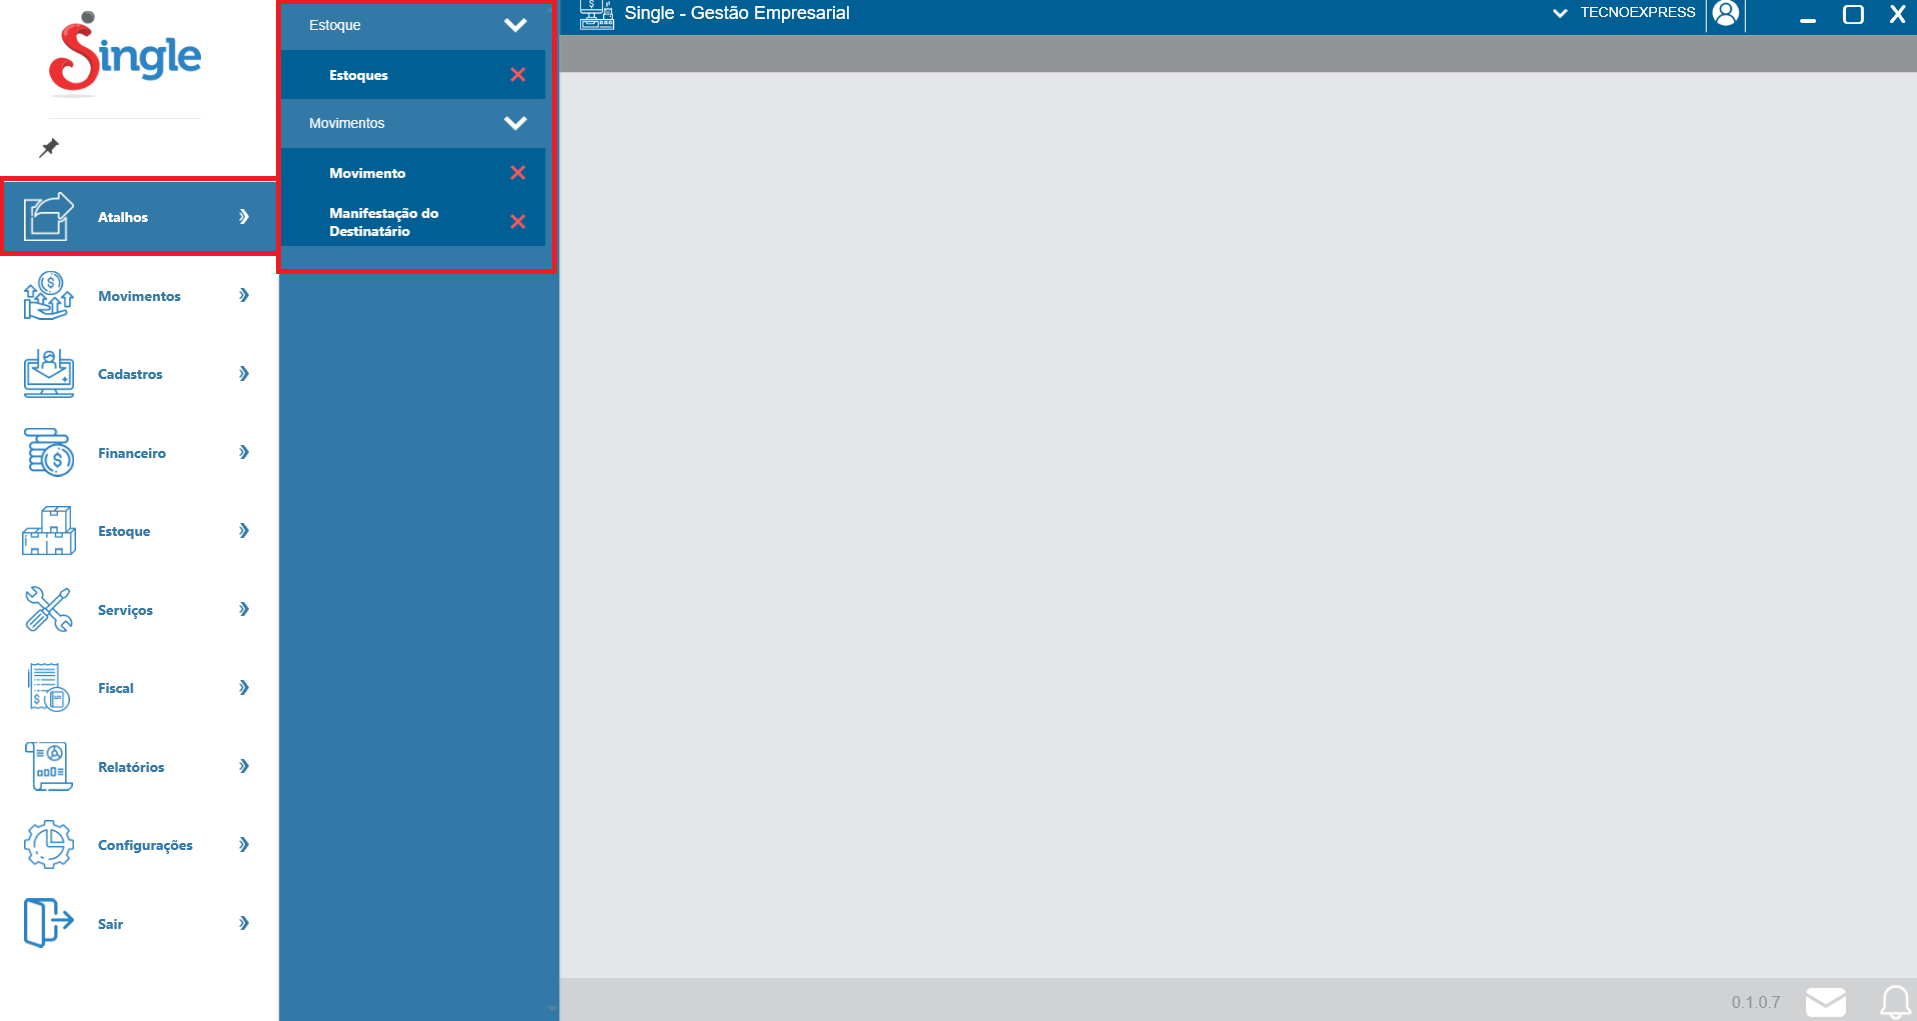
Task: Collapse the Movimentos shortcut group
Action: pos(515,123)
